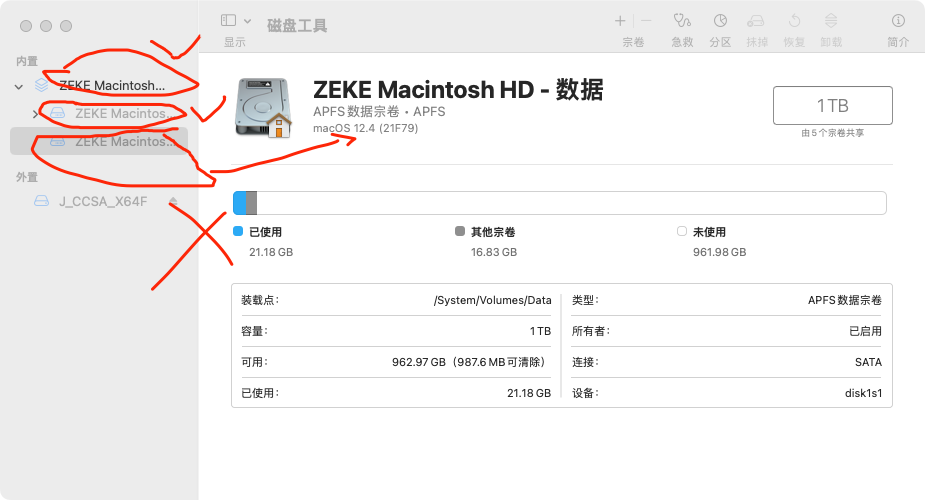Click the 1 TB capacity box
925x500 pixels.
click(832, 106)
